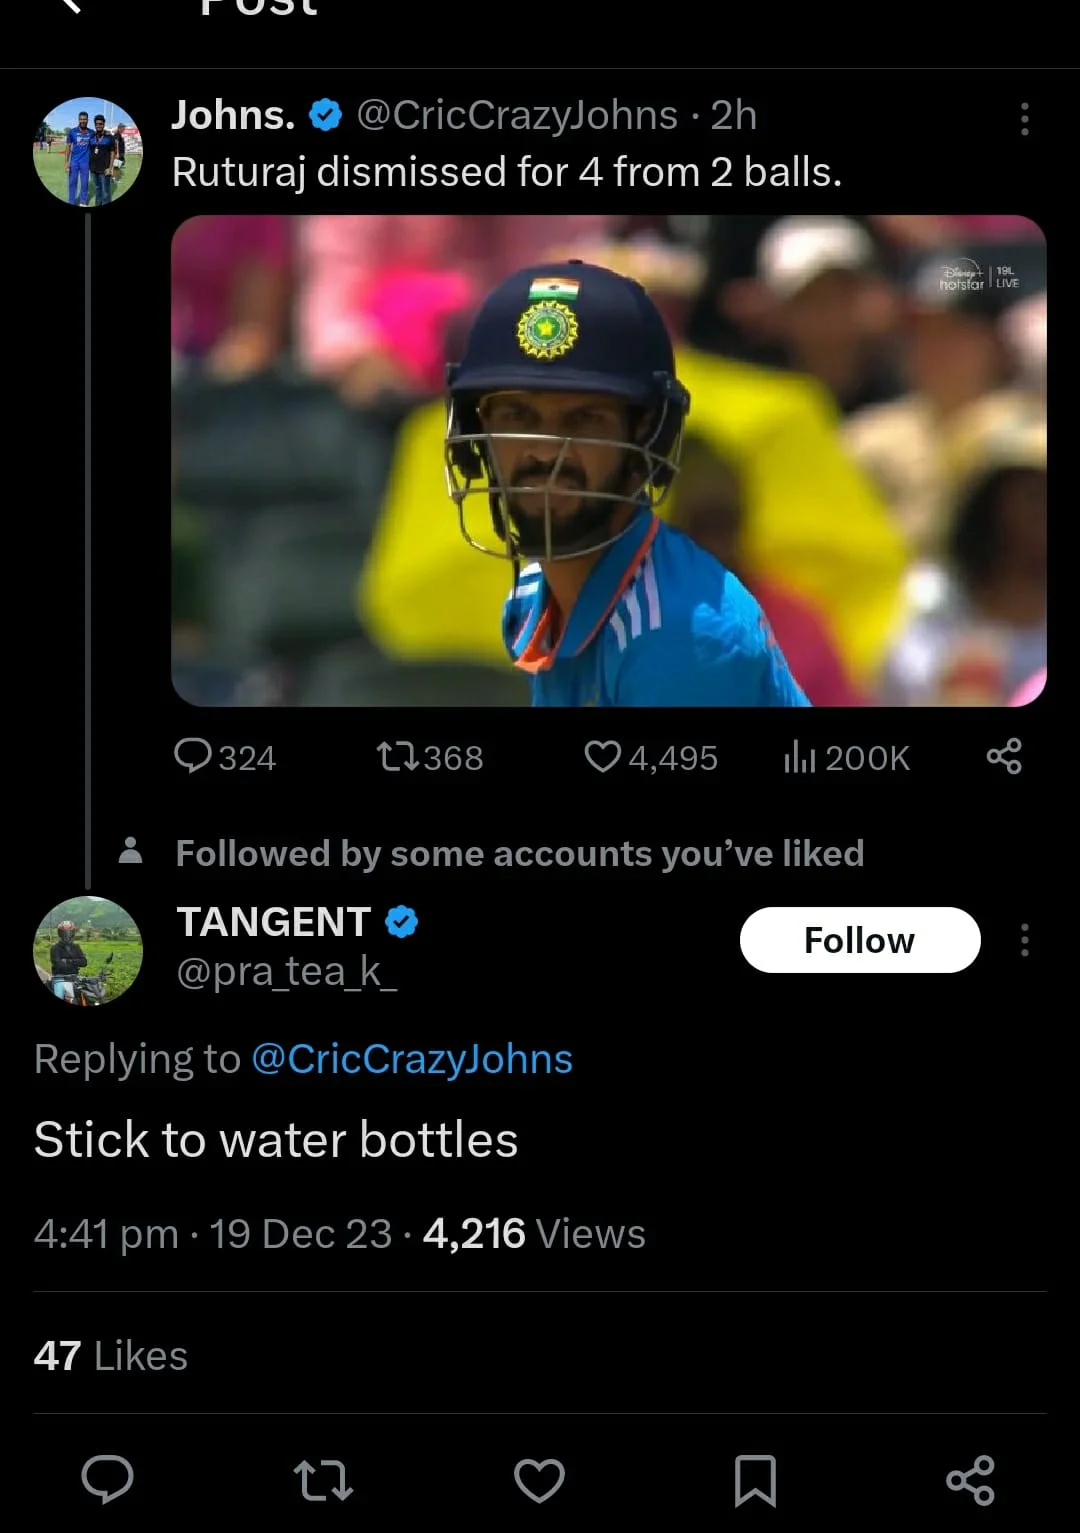The width and height of the screenshot is (1080, 1533).
Task: Open Johns. profile picture
Action: coord(88,152)
